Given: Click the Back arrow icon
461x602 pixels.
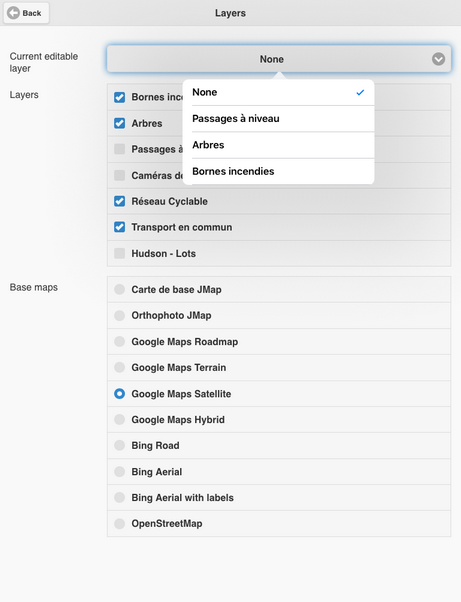Looking at the screenshot, I should (x=13, y=13).
